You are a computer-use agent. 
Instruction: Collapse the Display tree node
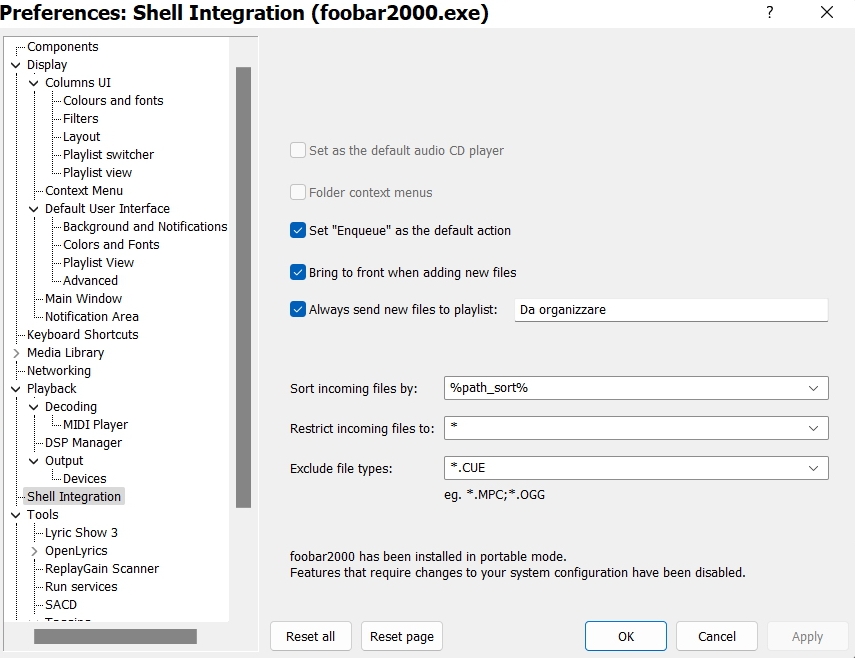(x=16, y=65)
